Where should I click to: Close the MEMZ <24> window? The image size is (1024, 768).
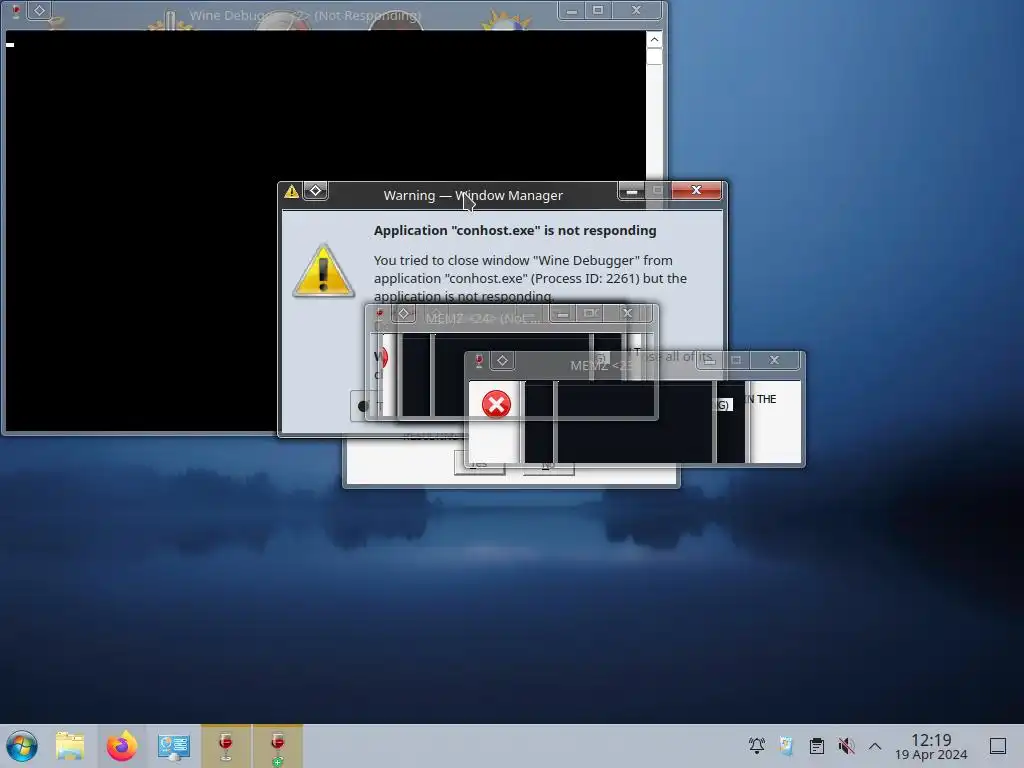tap(628, 313)
